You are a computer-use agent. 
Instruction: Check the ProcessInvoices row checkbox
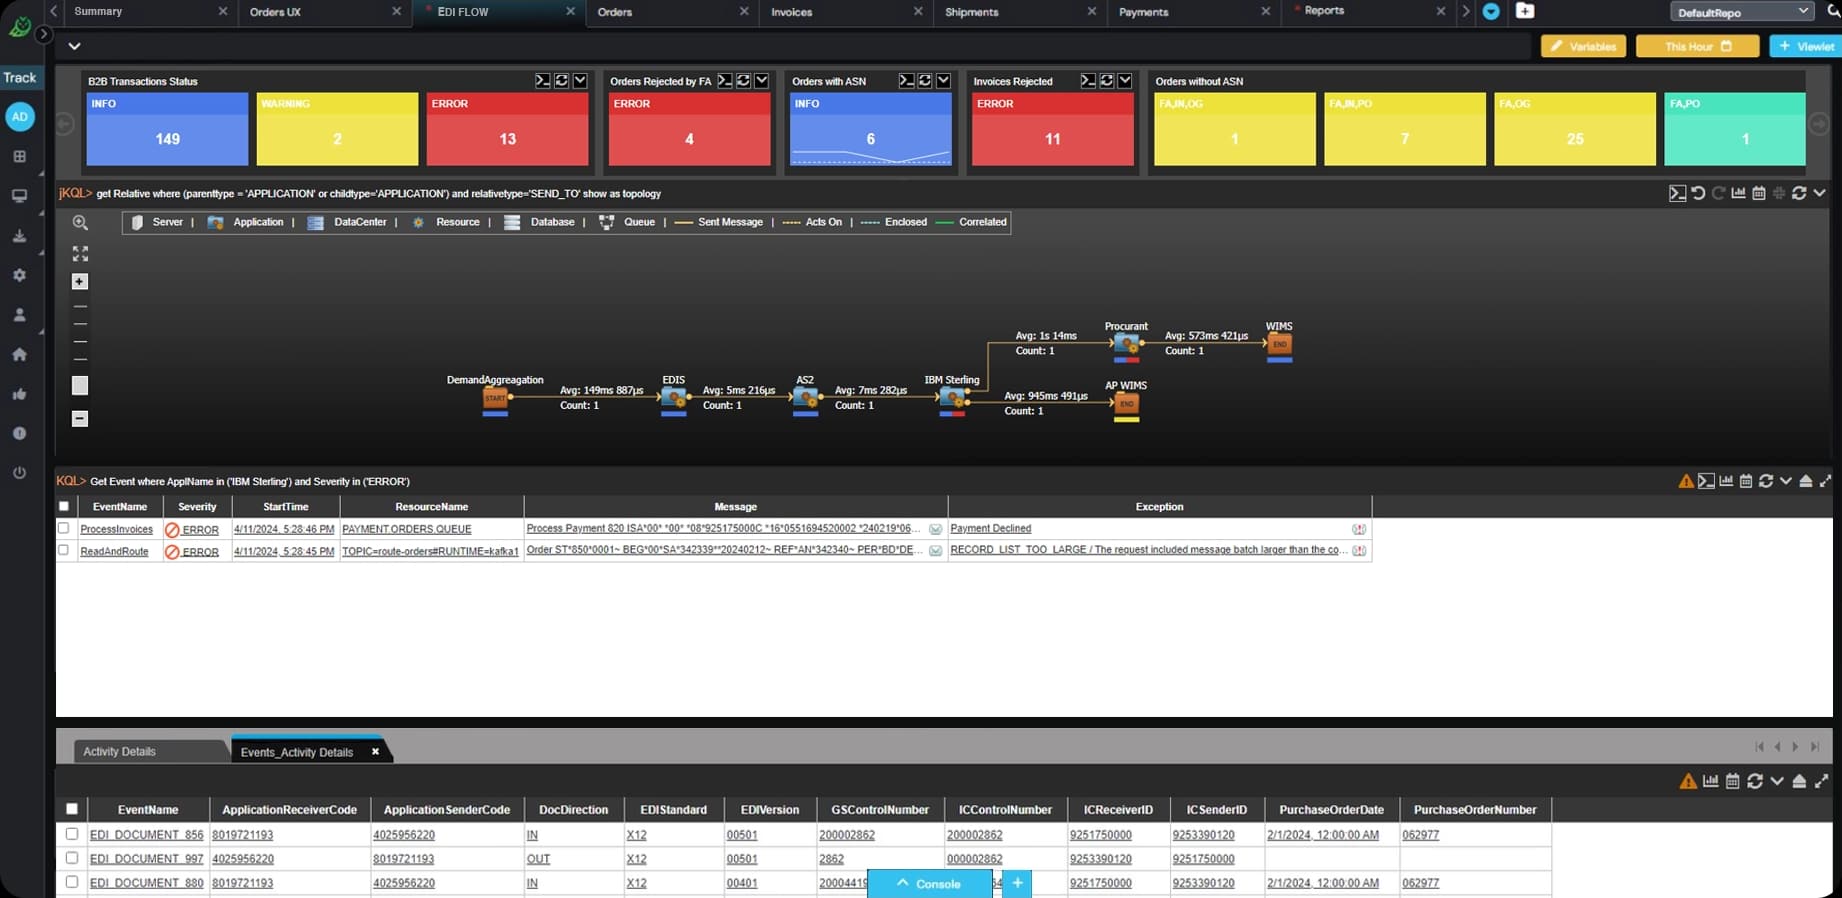[64, 528]
